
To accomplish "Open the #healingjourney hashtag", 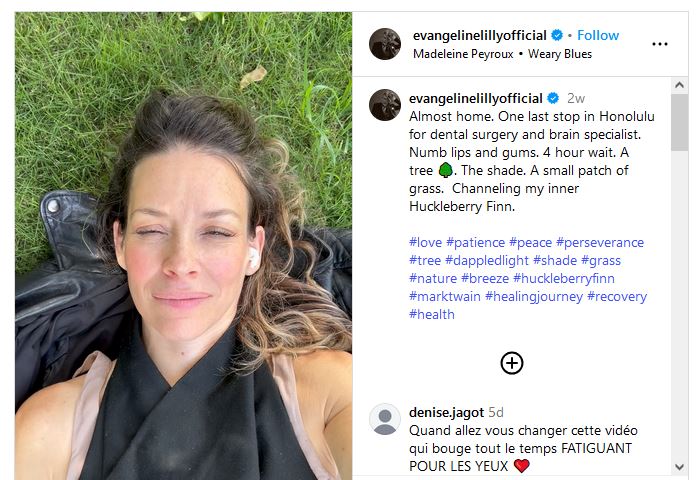I will pos(534,296).
